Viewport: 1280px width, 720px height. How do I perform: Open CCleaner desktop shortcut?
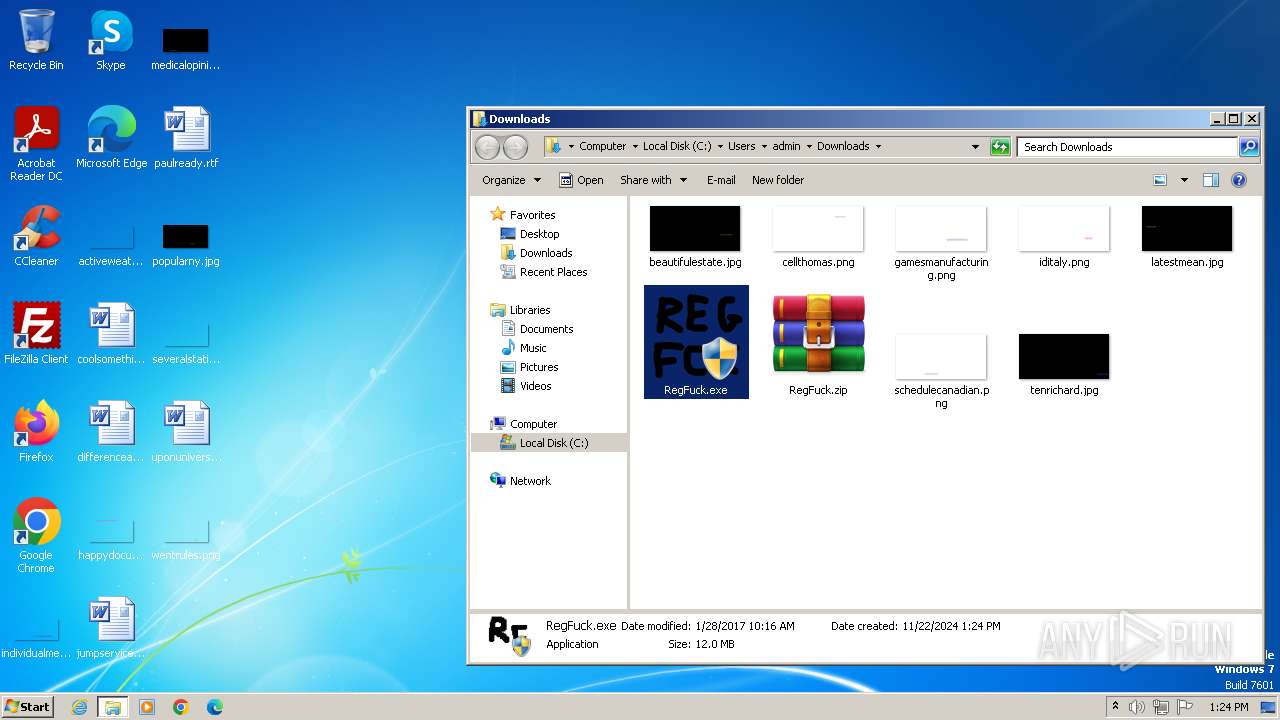click(36, 235)
